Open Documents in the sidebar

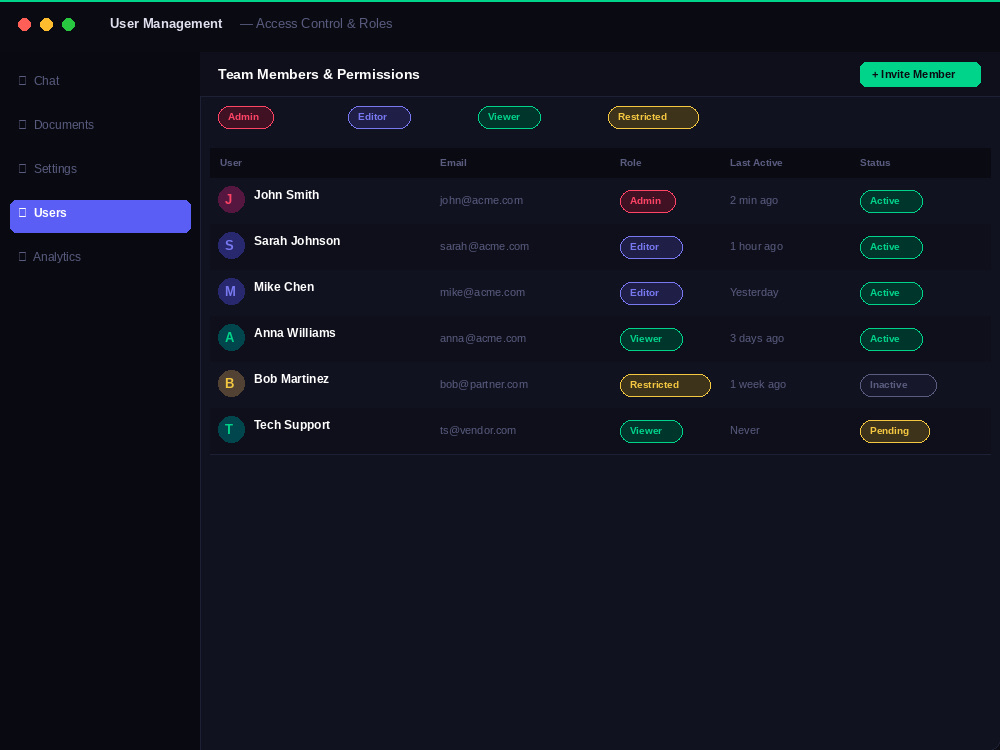(100, 125)
